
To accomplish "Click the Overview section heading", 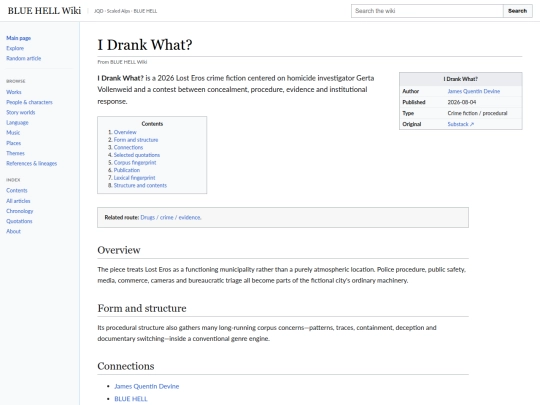I will [119, 250].
